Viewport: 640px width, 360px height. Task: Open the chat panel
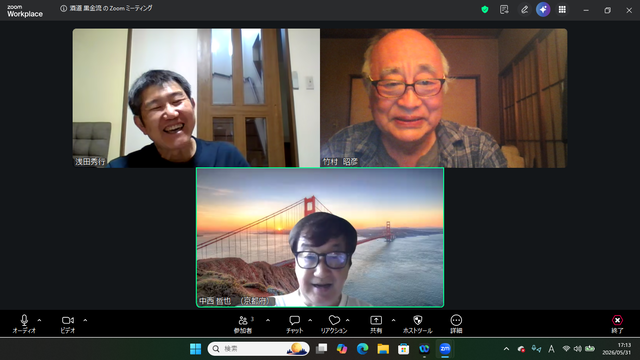(294, 324)
